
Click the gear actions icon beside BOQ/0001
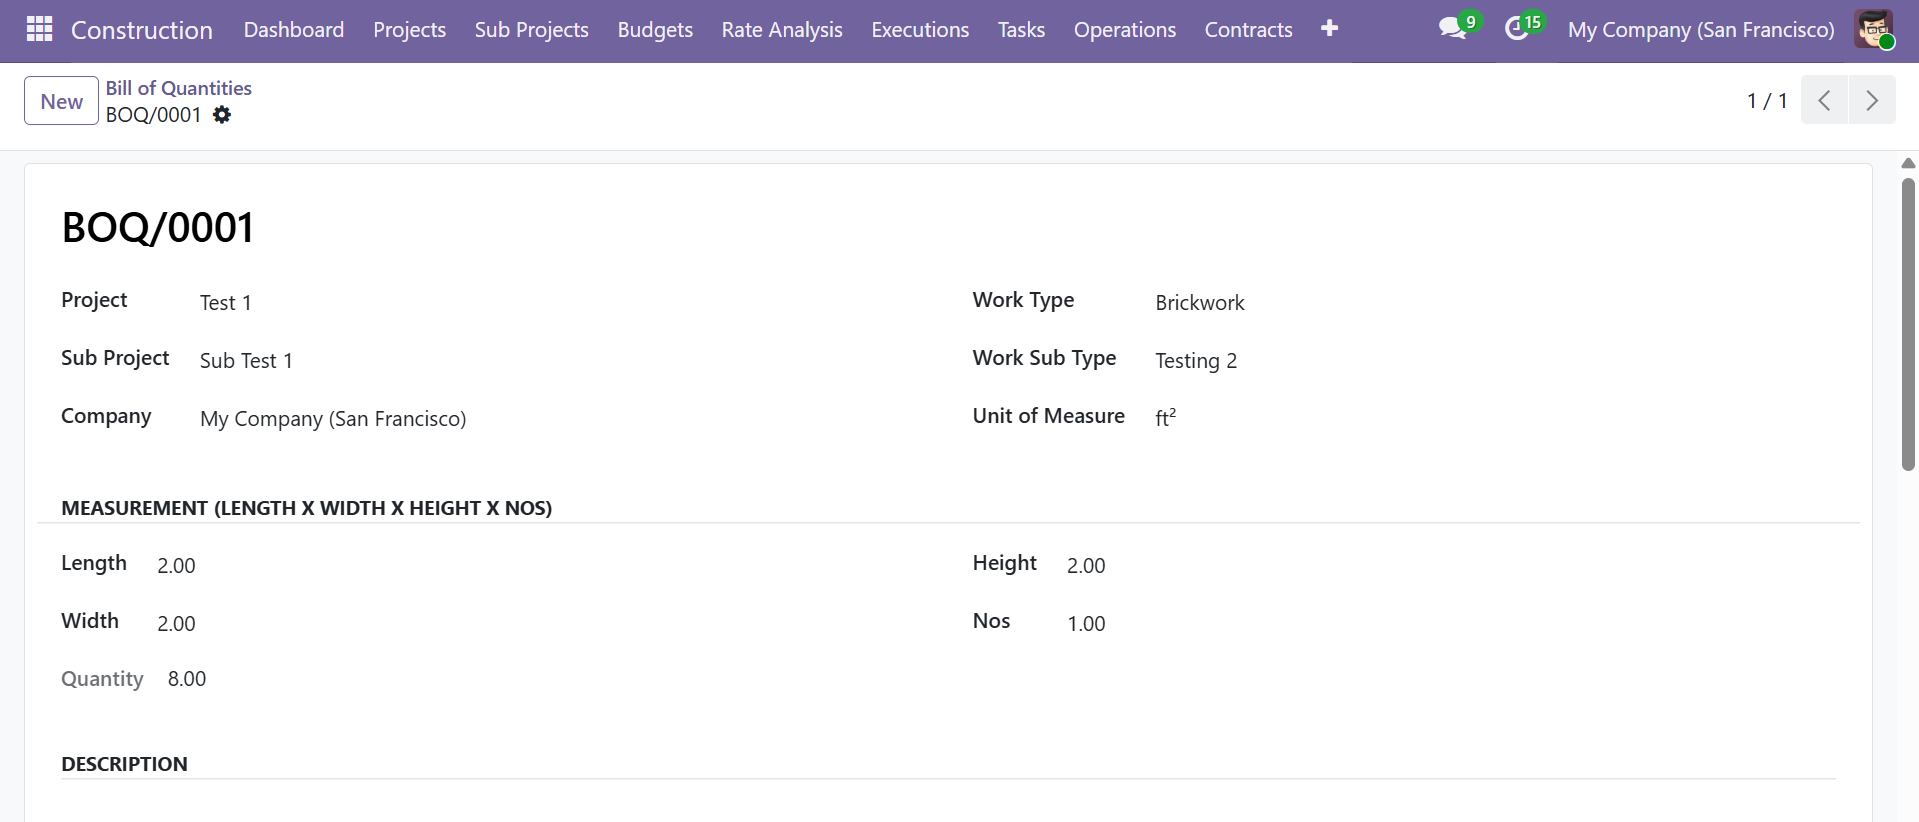(x=222, y=115)
